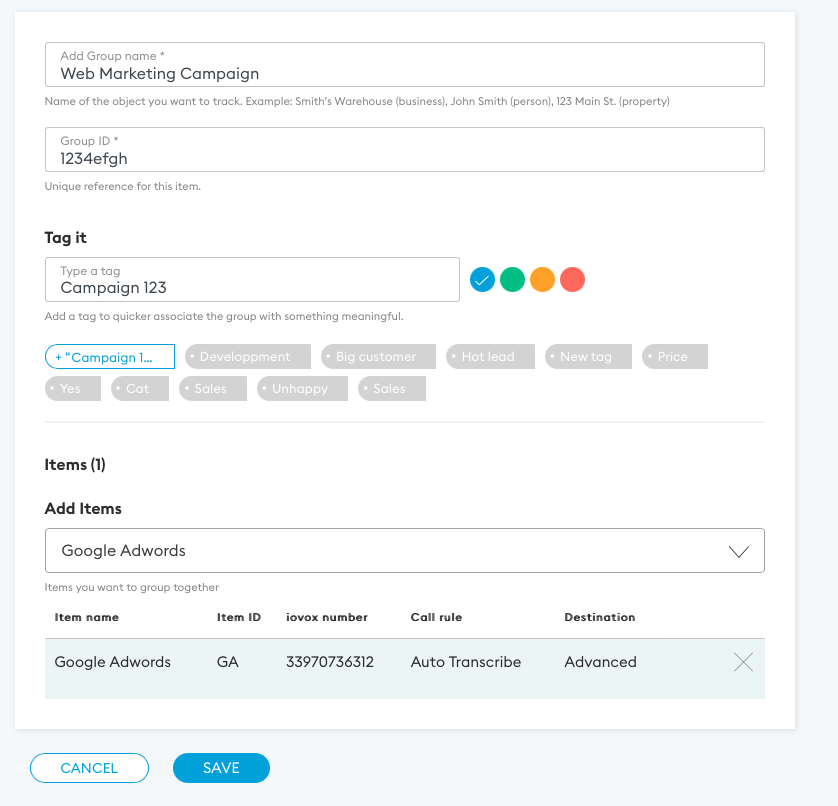Toggle the Developpment tag chip
Screen dimensions: 838x806
[245, 357]
